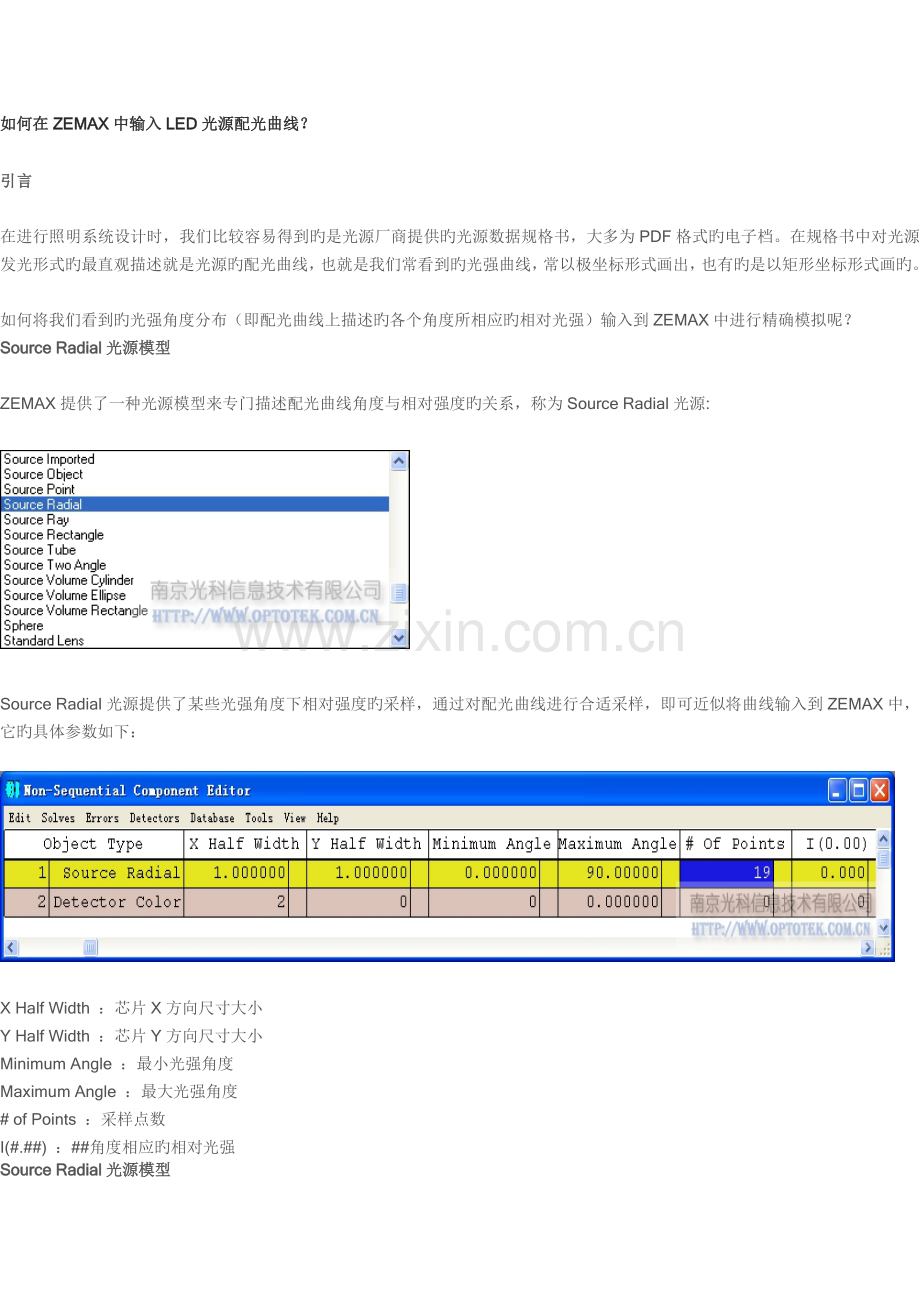
Task: Open the Detectors menu
Action: (x=154, y=818)
